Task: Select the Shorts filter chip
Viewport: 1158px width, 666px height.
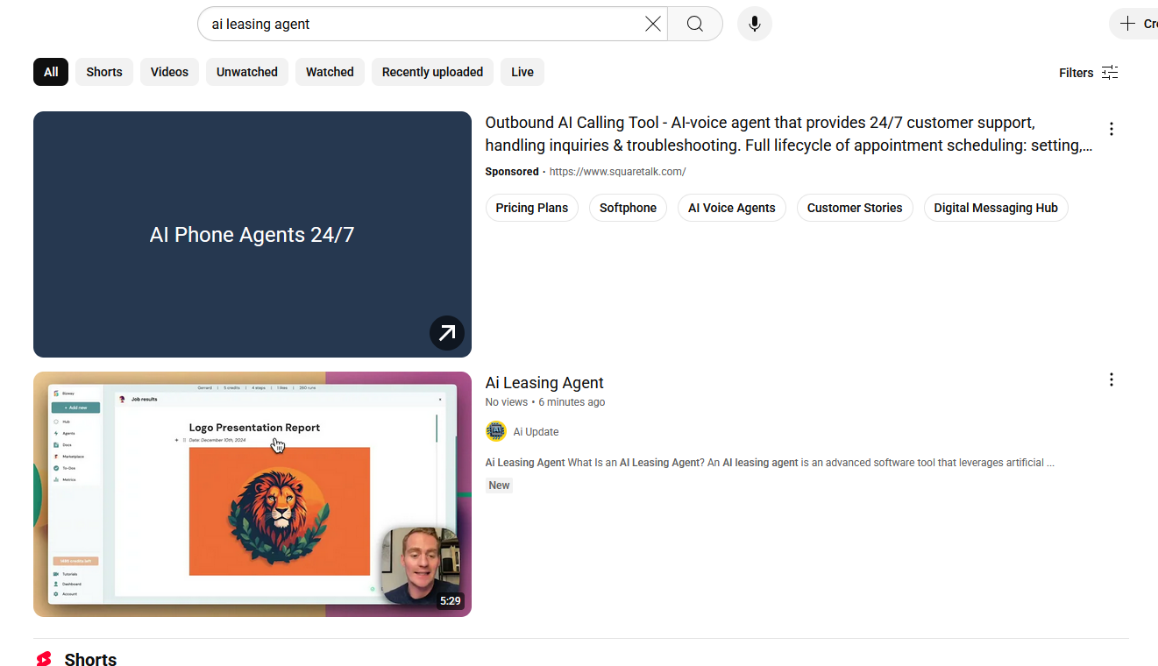Action: coord(104,72)
